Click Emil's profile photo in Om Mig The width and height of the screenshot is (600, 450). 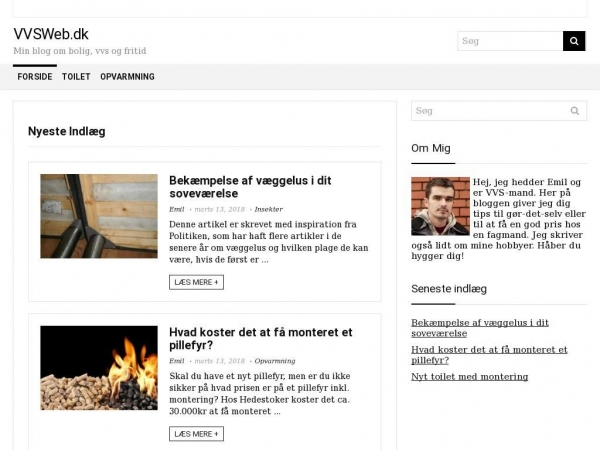click(x=440, y=206)
